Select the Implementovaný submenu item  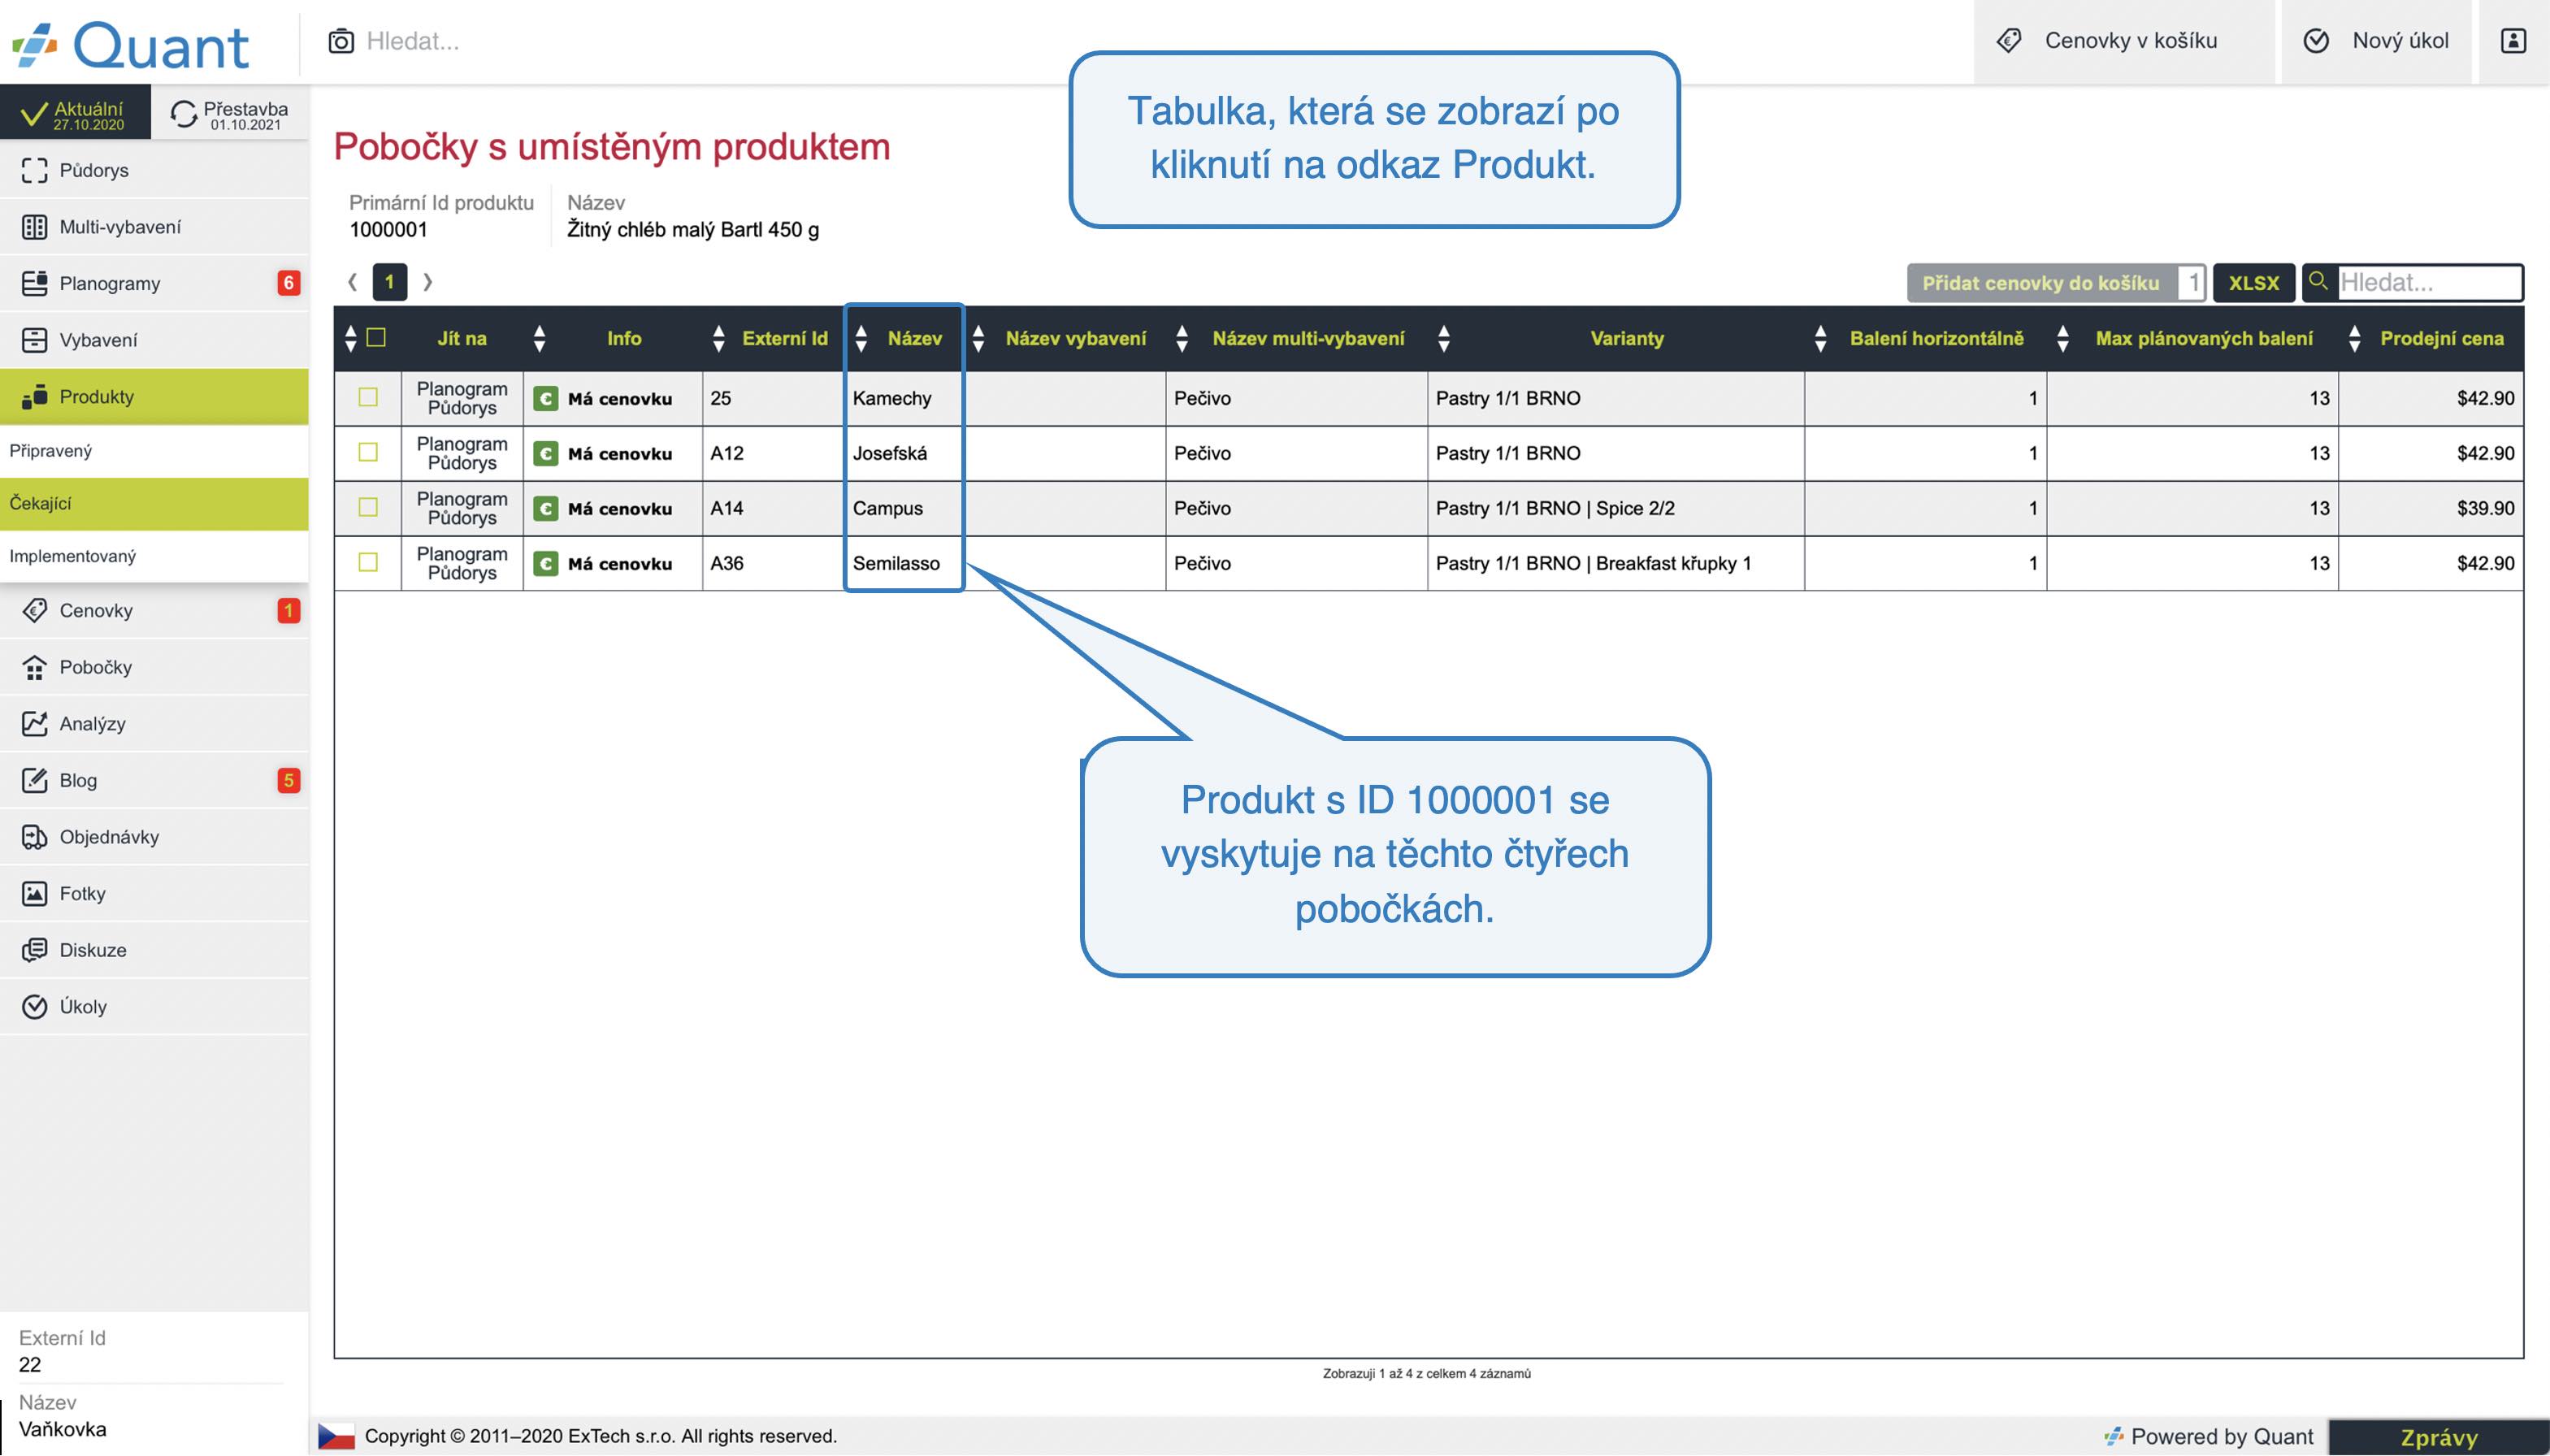point(154,556)
